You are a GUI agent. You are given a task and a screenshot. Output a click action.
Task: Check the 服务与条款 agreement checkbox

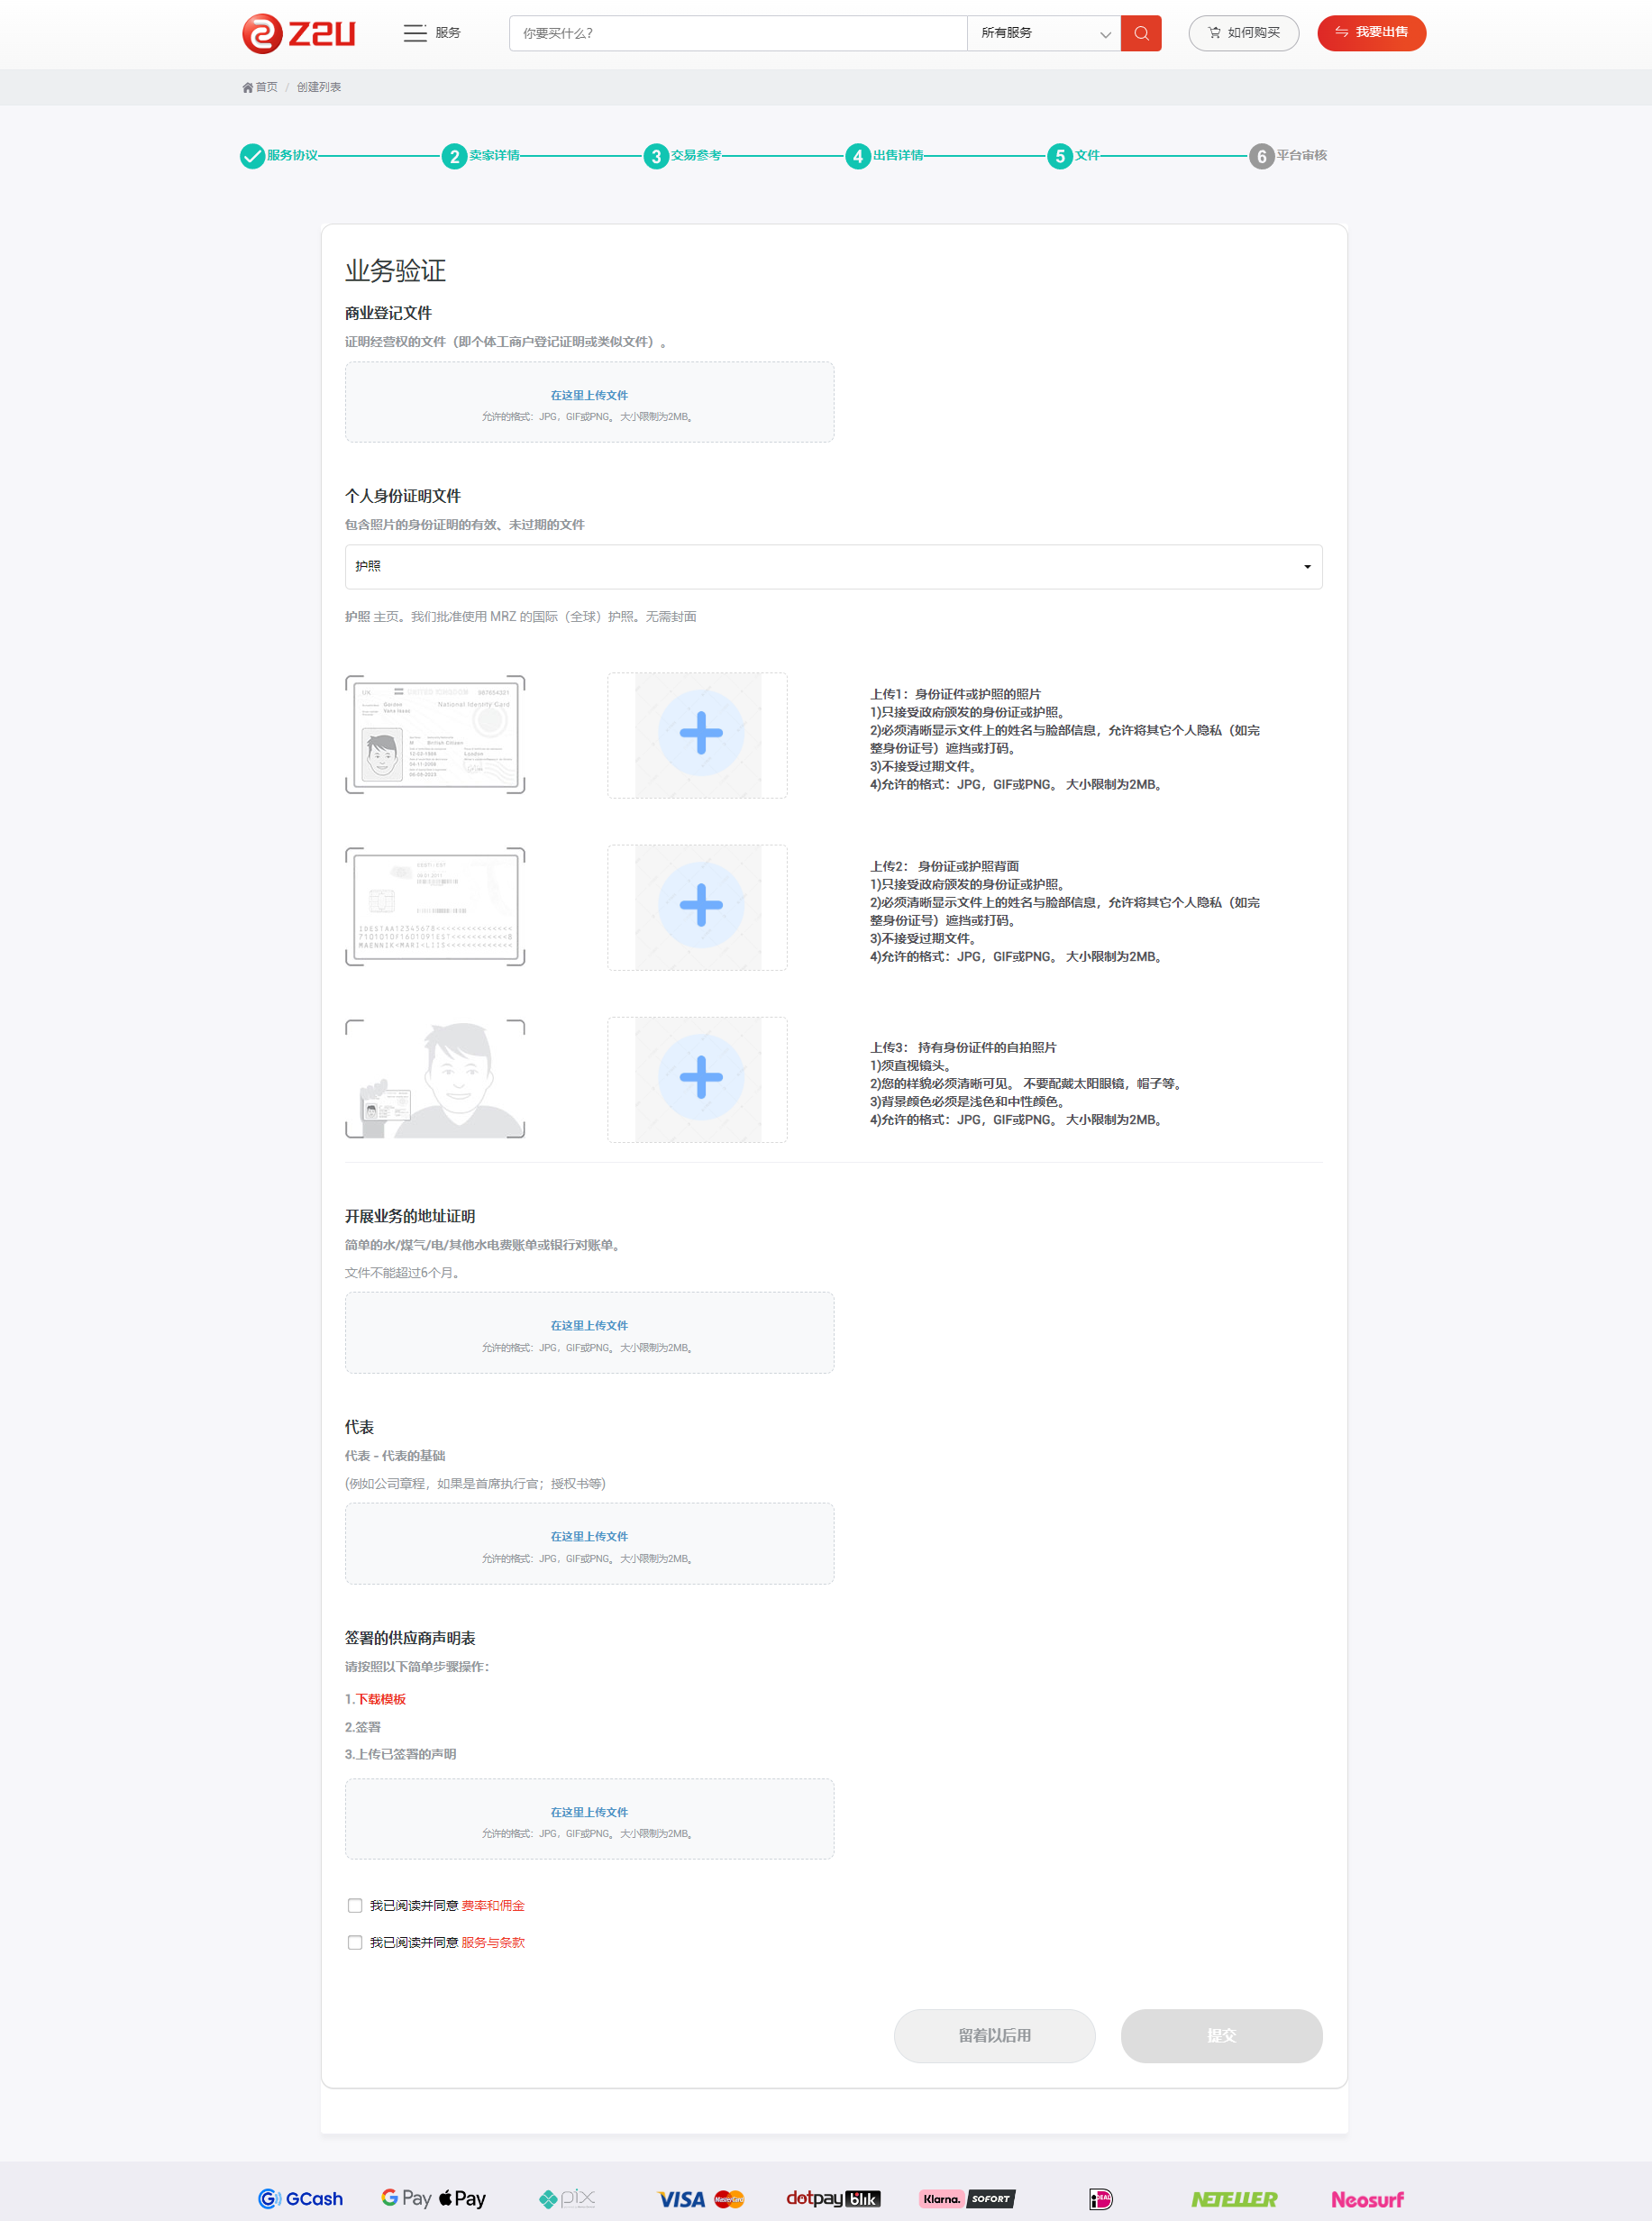pos(355,1942)
